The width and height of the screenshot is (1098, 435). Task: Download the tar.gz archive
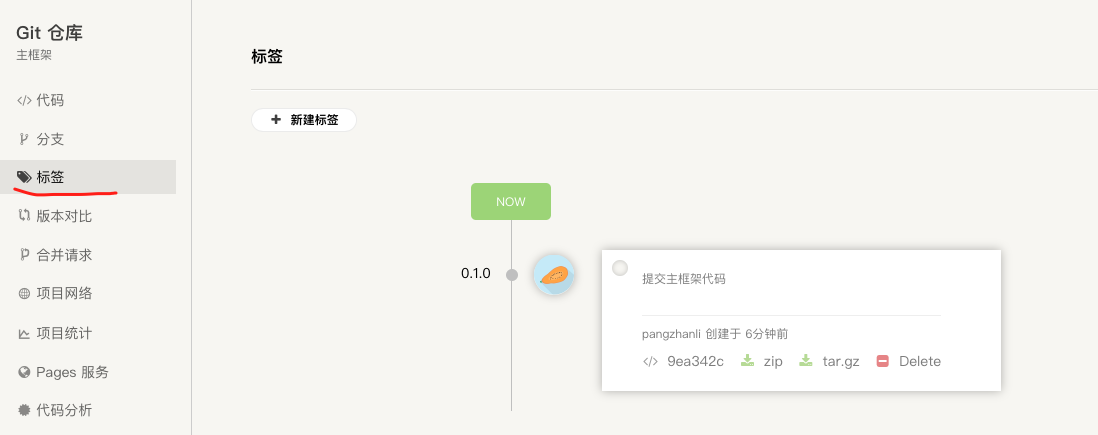point(830,361)
